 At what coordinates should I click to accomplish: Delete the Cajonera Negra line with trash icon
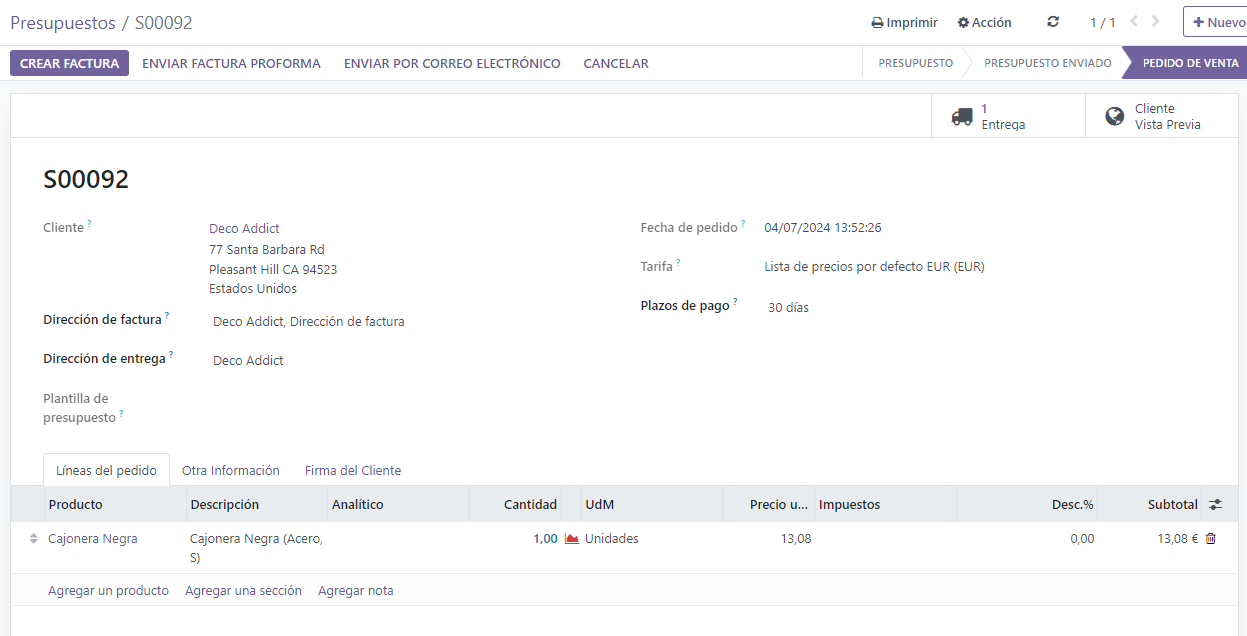click(x=1210, y=538)
